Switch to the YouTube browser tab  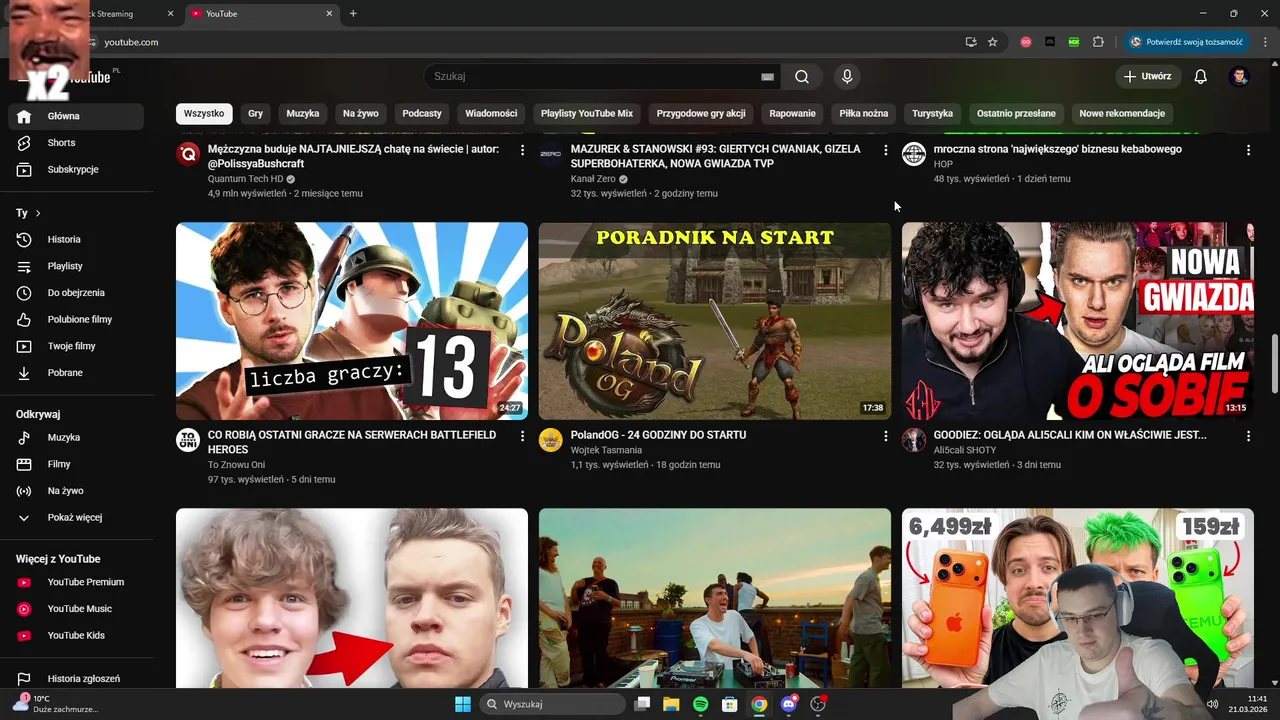262,14
